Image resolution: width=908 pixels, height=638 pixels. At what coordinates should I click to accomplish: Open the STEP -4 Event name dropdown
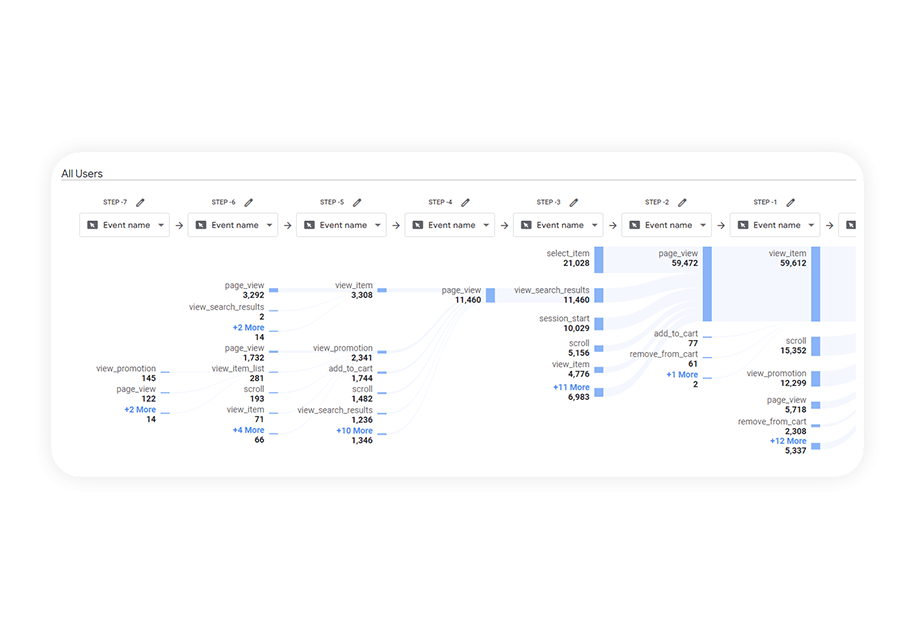pos(449,225)
